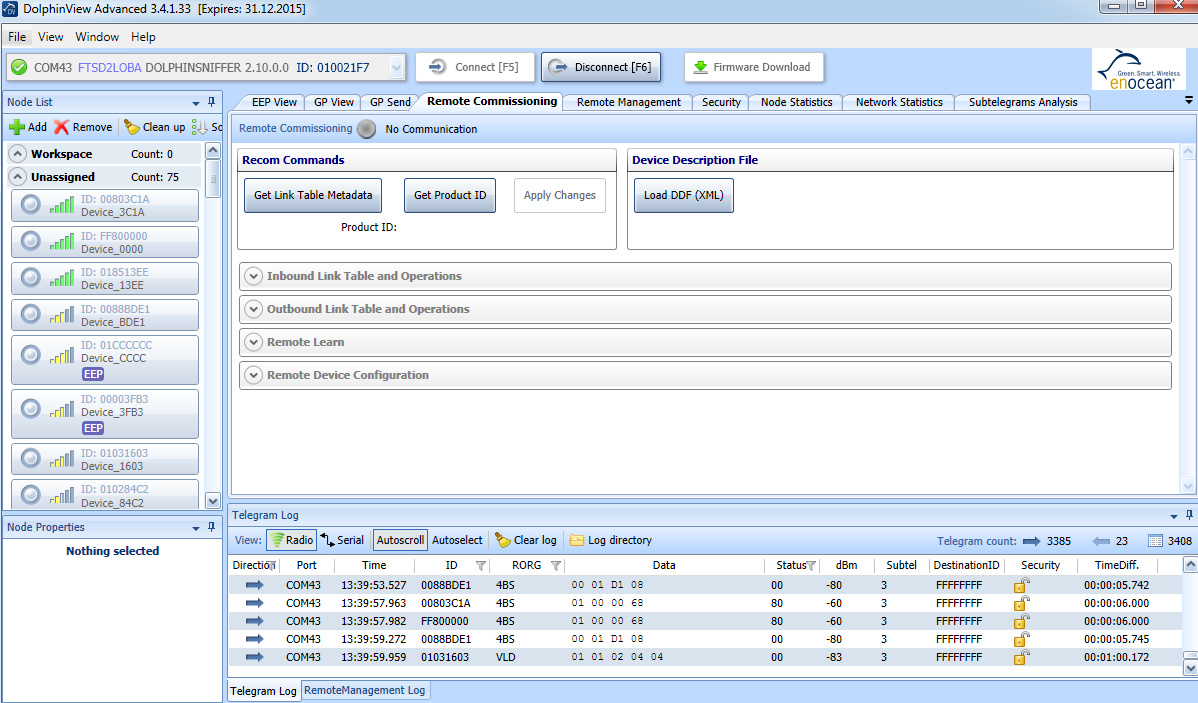
Task: Click the Node List scrollbar down arrow
Action: pyautogui.click(x=213, y=501)
